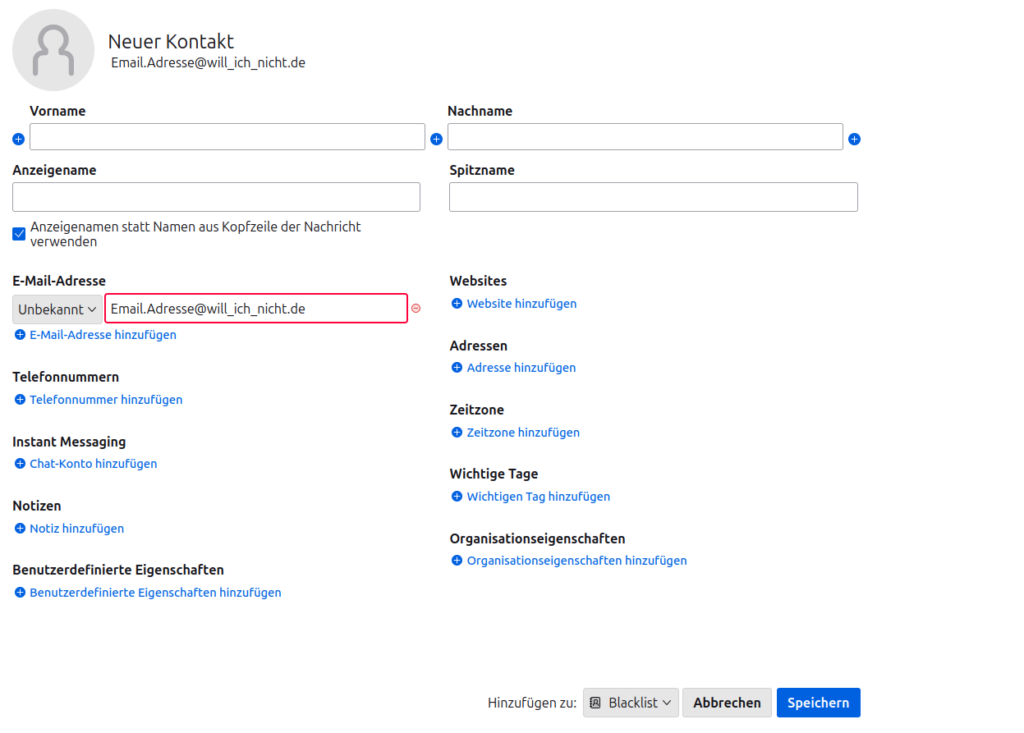Focus the Spitzname text field
The width and height of the screenshot is (1024, 733).
[653, 197]
